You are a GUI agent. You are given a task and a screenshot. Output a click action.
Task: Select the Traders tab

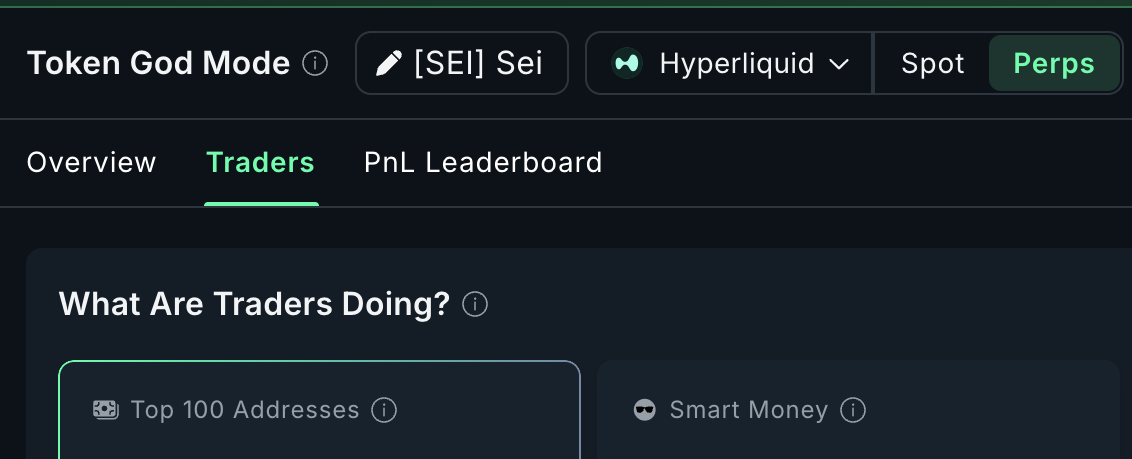[260, 162]
